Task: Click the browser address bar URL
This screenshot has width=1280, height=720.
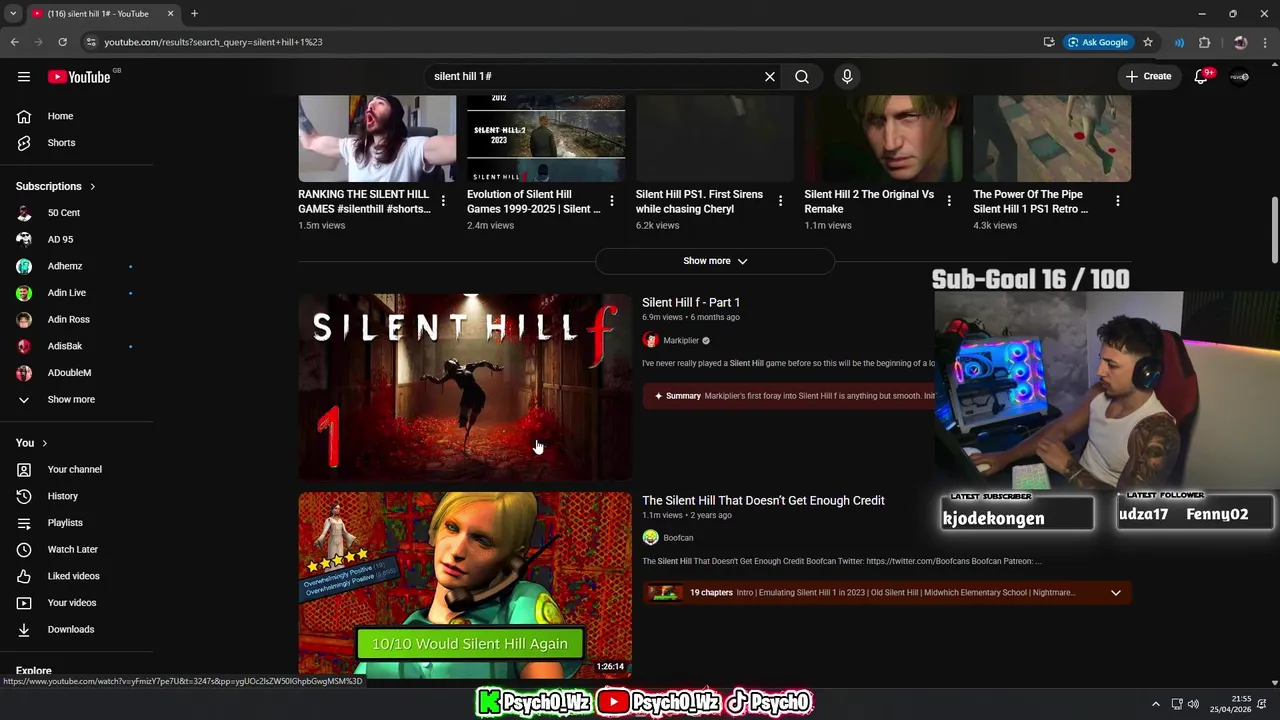Action: click(213, 42)
